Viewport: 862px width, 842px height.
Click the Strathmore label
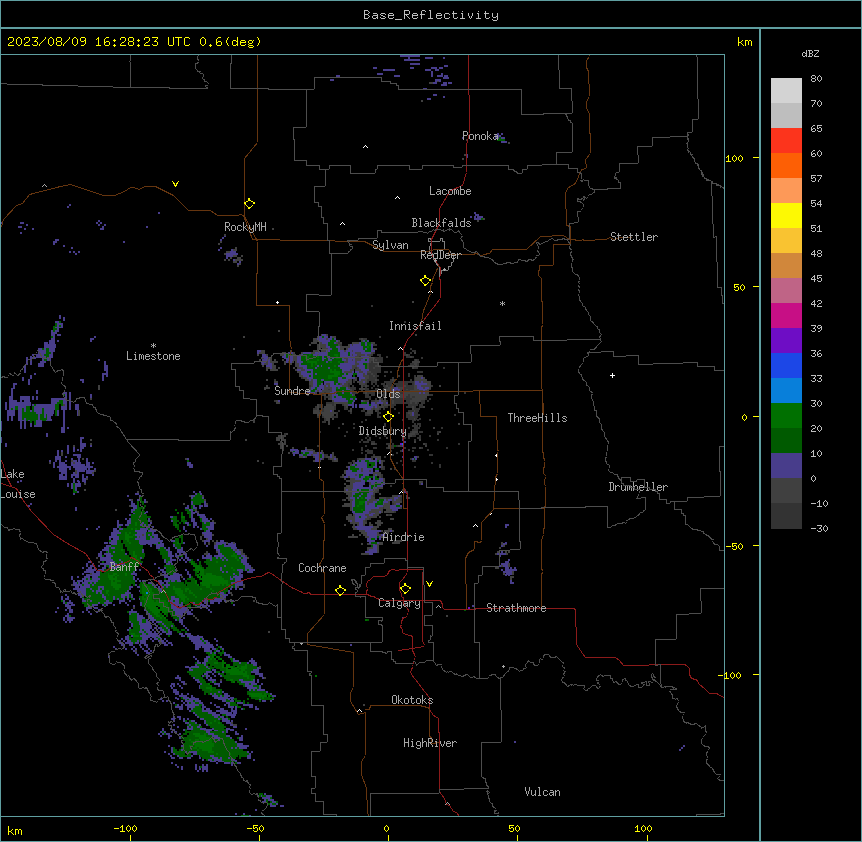[516, 608]
